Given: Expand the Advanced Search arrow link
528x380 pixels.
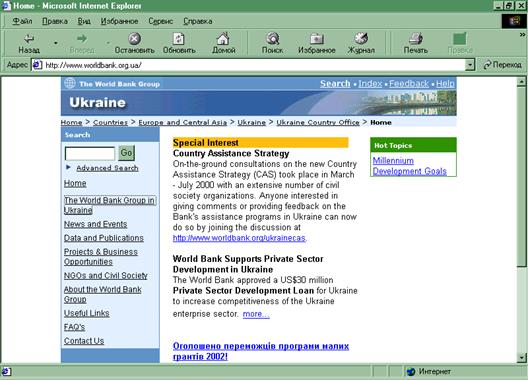Looking at the screenshot, I should (68, 167).
